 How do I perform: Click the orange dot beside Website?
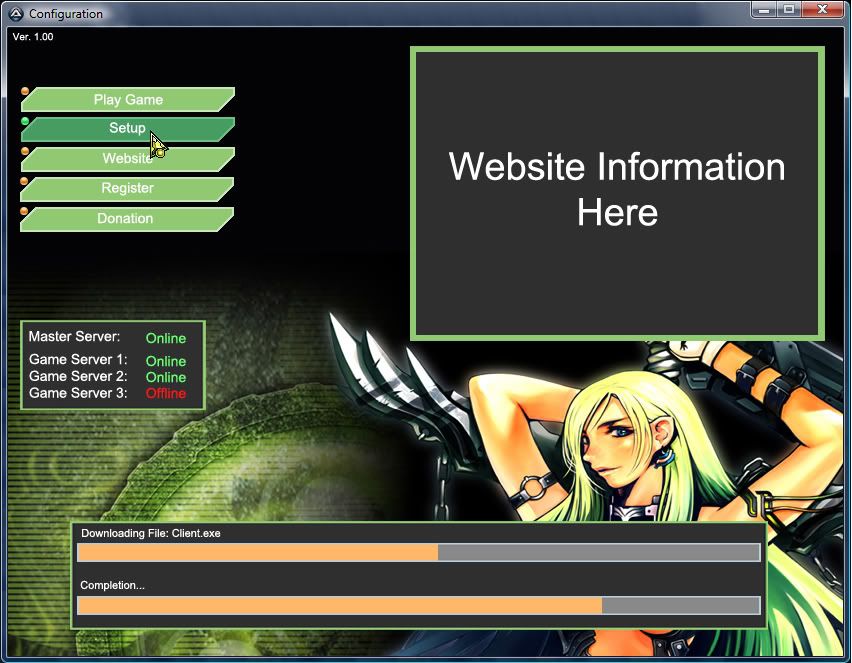click(x=25, y=151)
